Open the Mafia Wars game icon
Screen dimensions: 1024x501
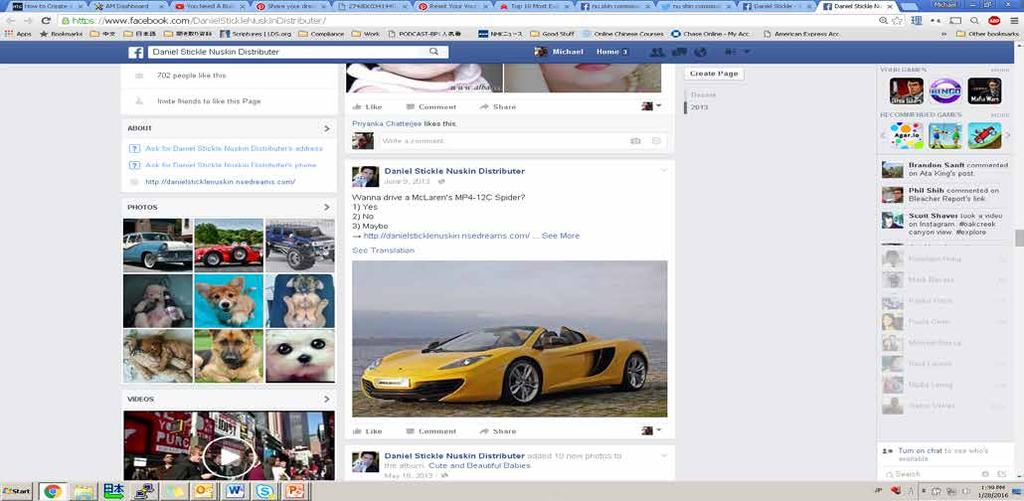[984, 91]
